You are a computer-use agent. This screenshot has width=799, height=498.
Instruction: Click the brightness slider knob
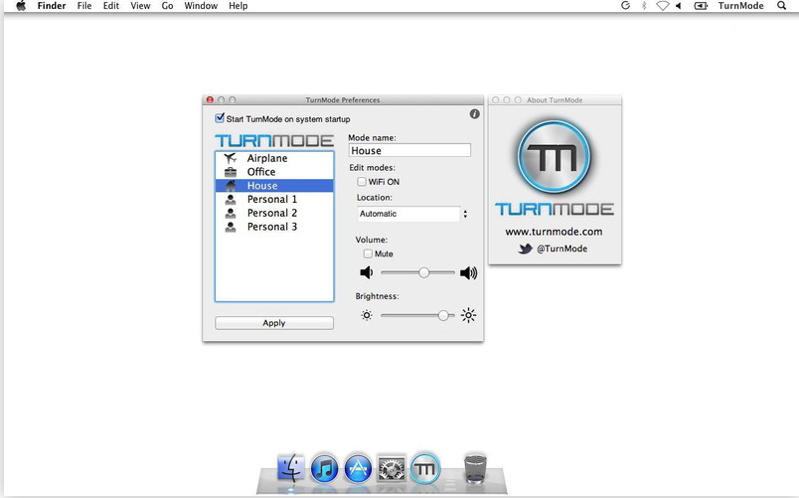pyautogui.click(x=443, y=316)
